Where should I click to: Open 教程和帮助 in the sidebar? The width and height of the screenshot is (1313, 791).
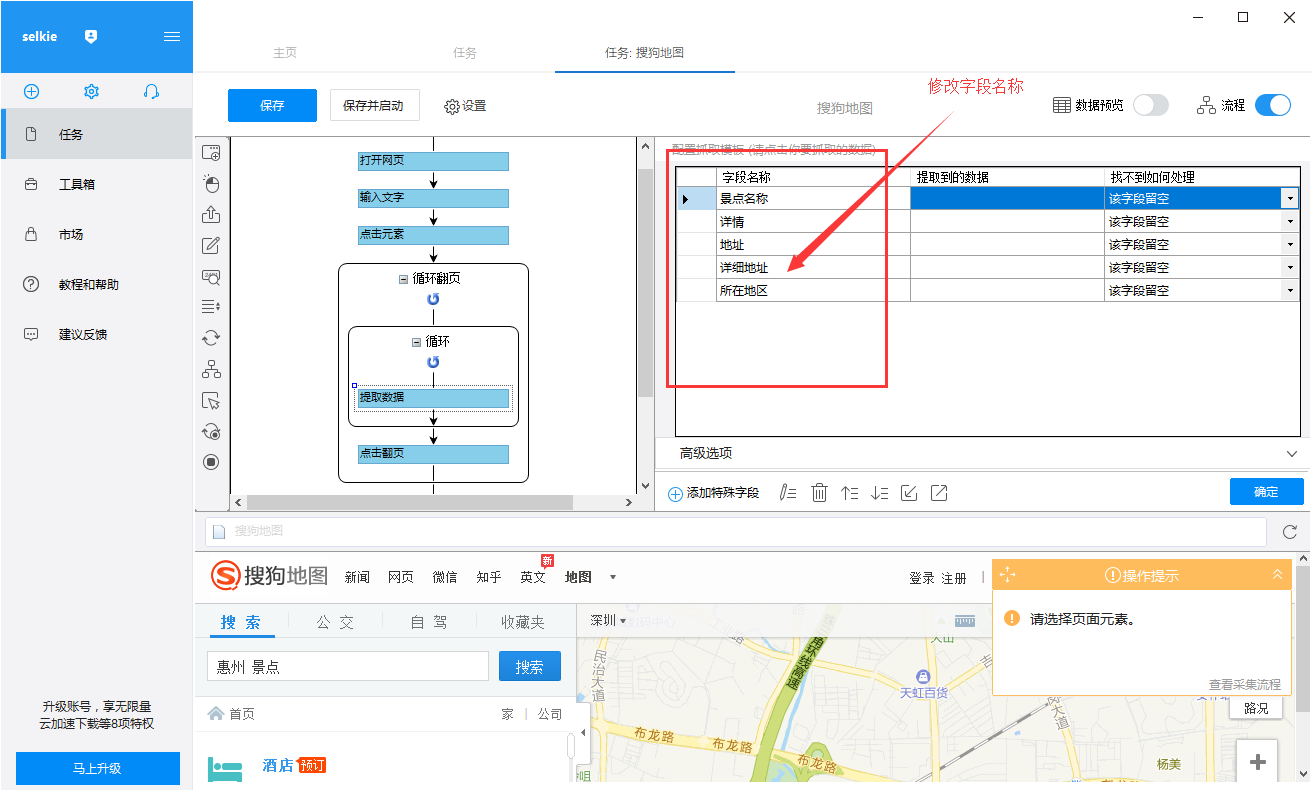coord(96,284)
